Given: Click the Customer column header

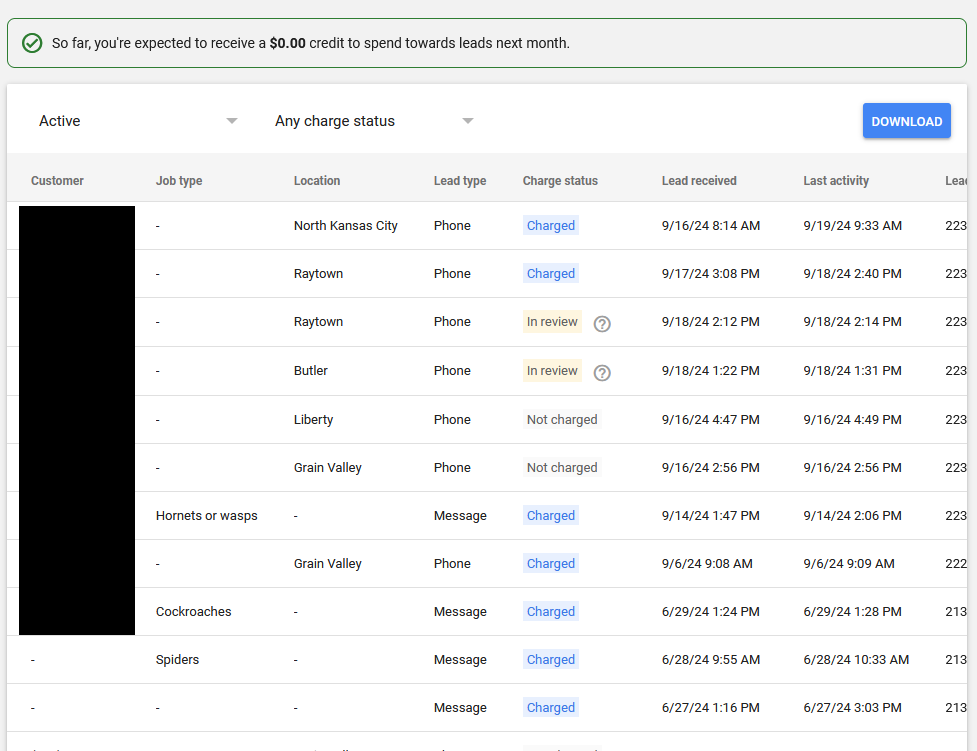Looking at the screenshot, I should point(57,181).
